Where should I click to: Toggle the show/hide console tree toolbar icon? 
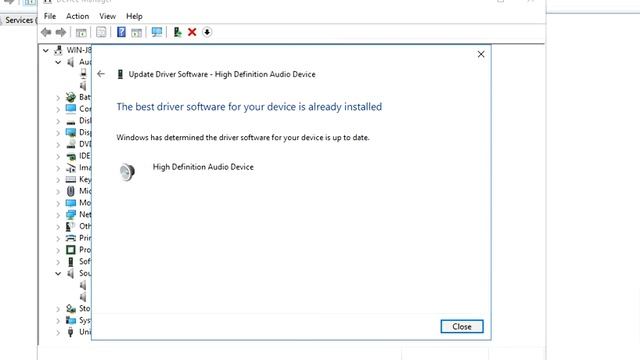[x=81, y=32]
